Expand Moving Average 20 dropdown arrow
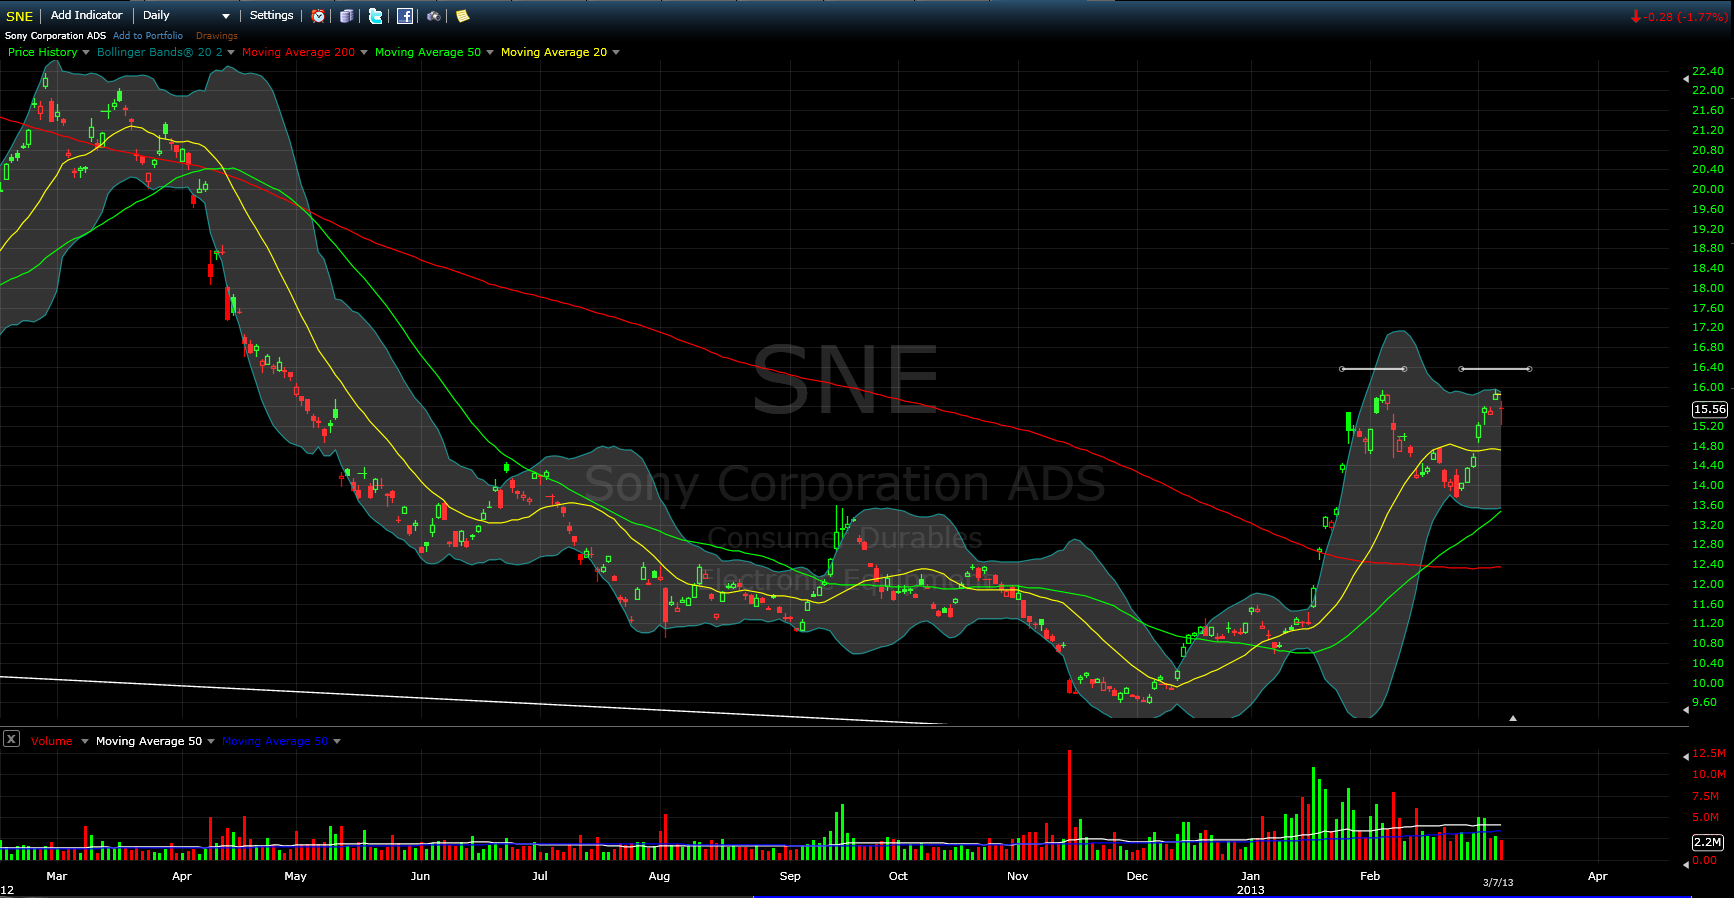1734x898 pixels. click(x=616, y=53)
